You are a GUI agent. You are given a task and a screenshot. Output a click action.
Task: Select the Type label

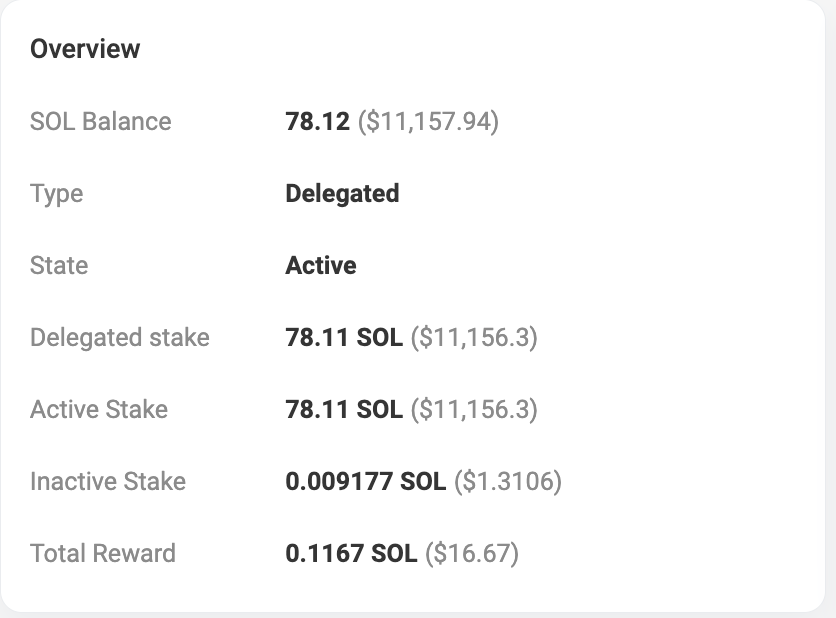click(x=57, y=194)
